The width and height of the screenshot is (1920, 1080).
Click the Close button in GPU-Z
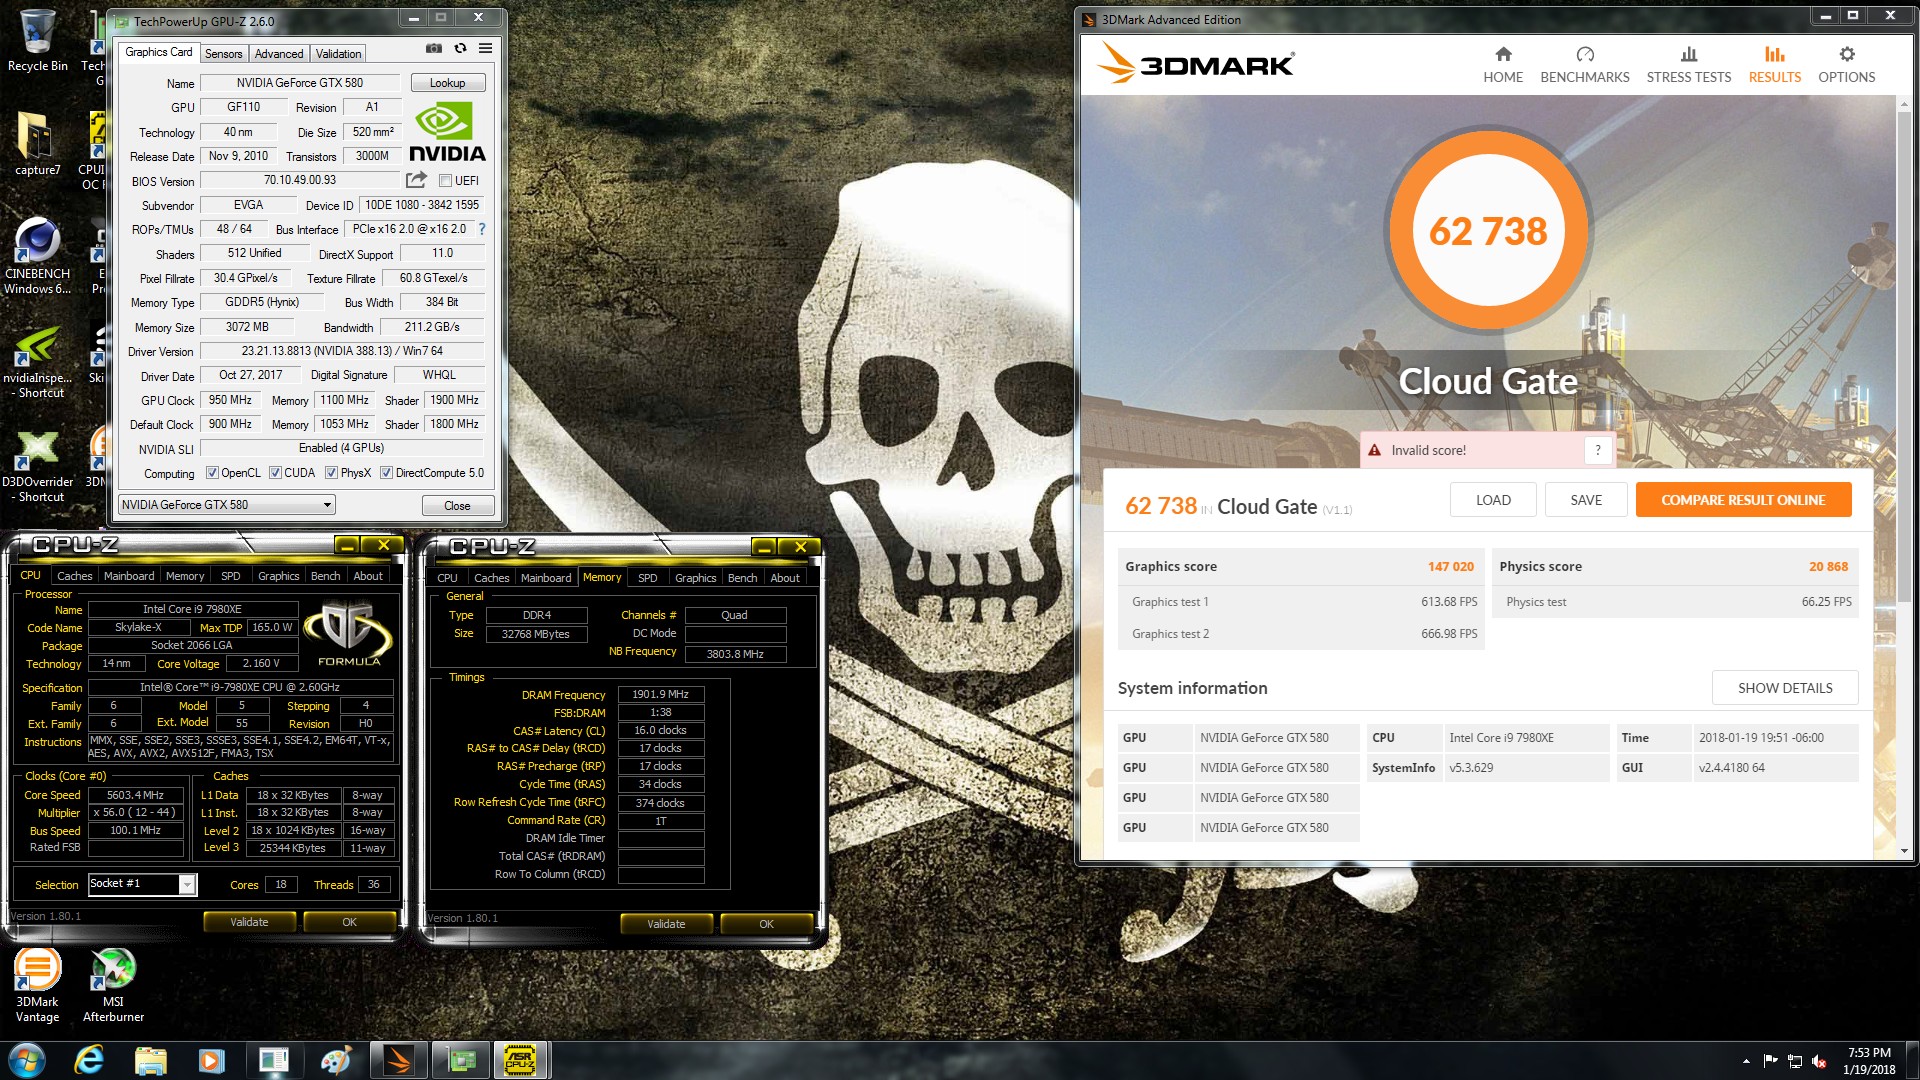tap(457, 506)
